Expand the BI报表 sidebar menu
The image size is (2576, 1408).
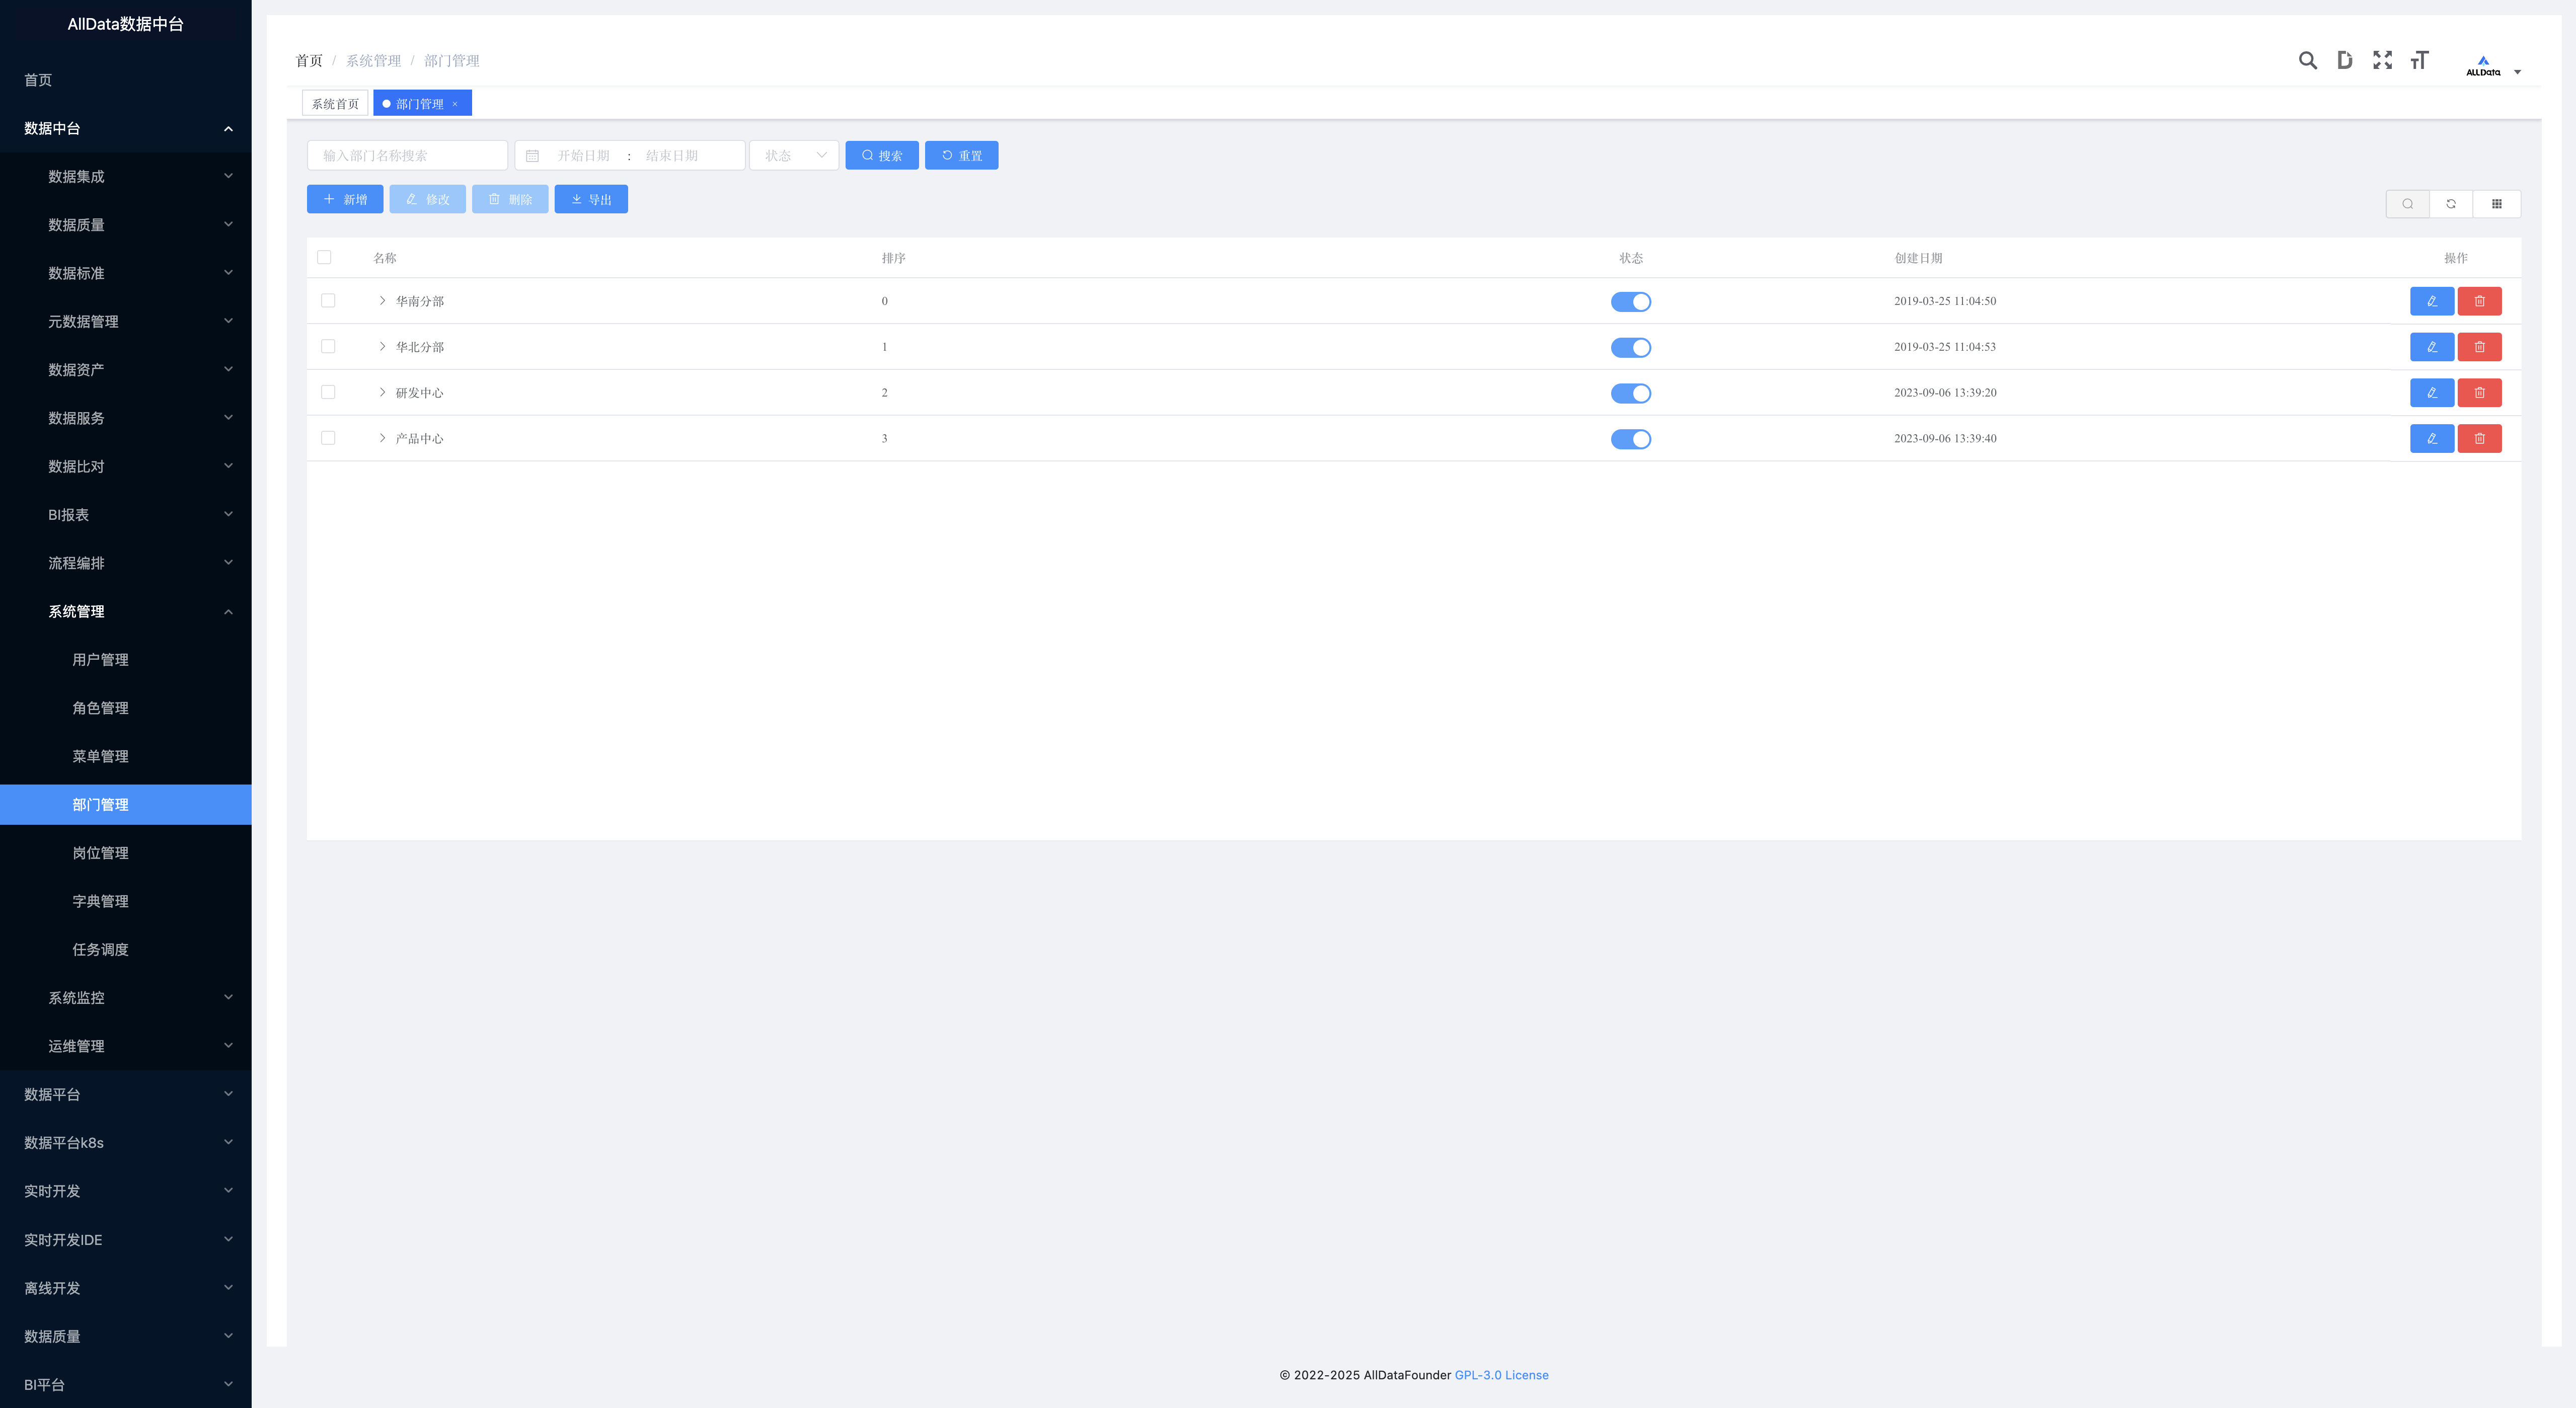tap(126, 515)
